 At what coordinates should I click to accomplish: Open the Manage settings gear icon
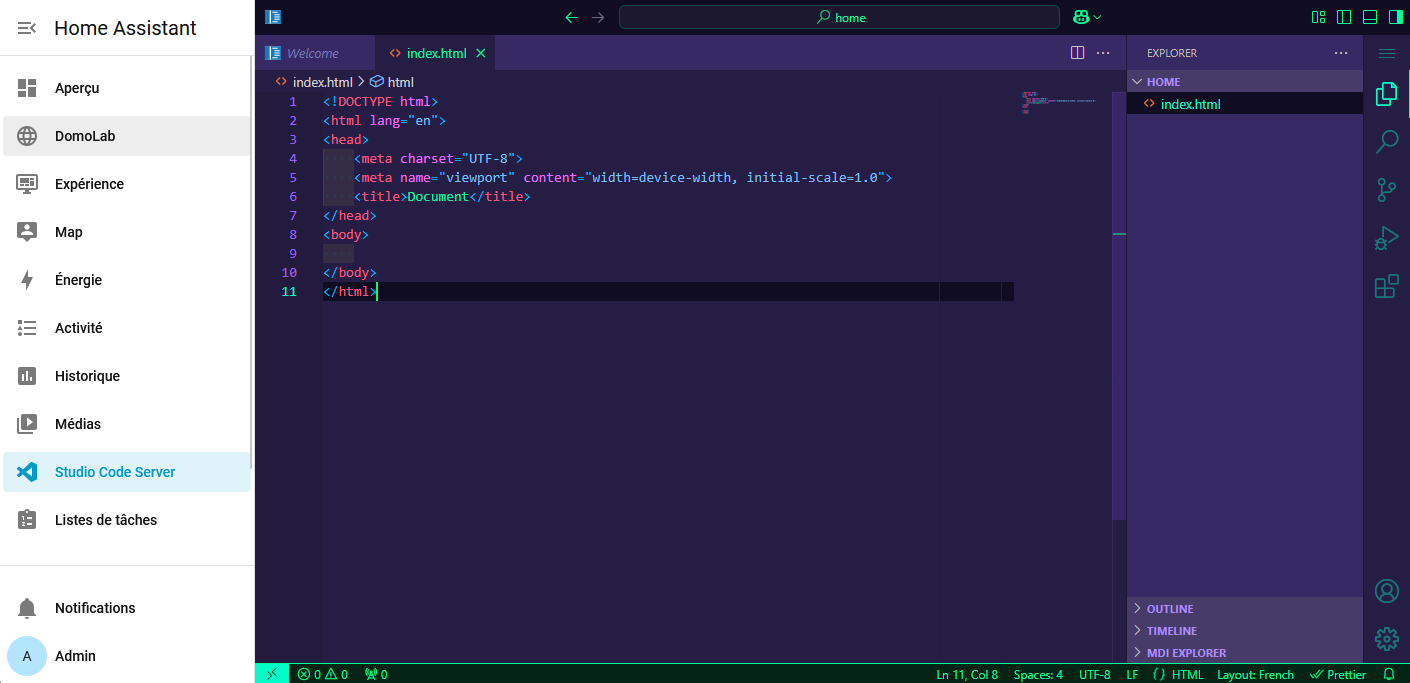tap(1386, 639)
